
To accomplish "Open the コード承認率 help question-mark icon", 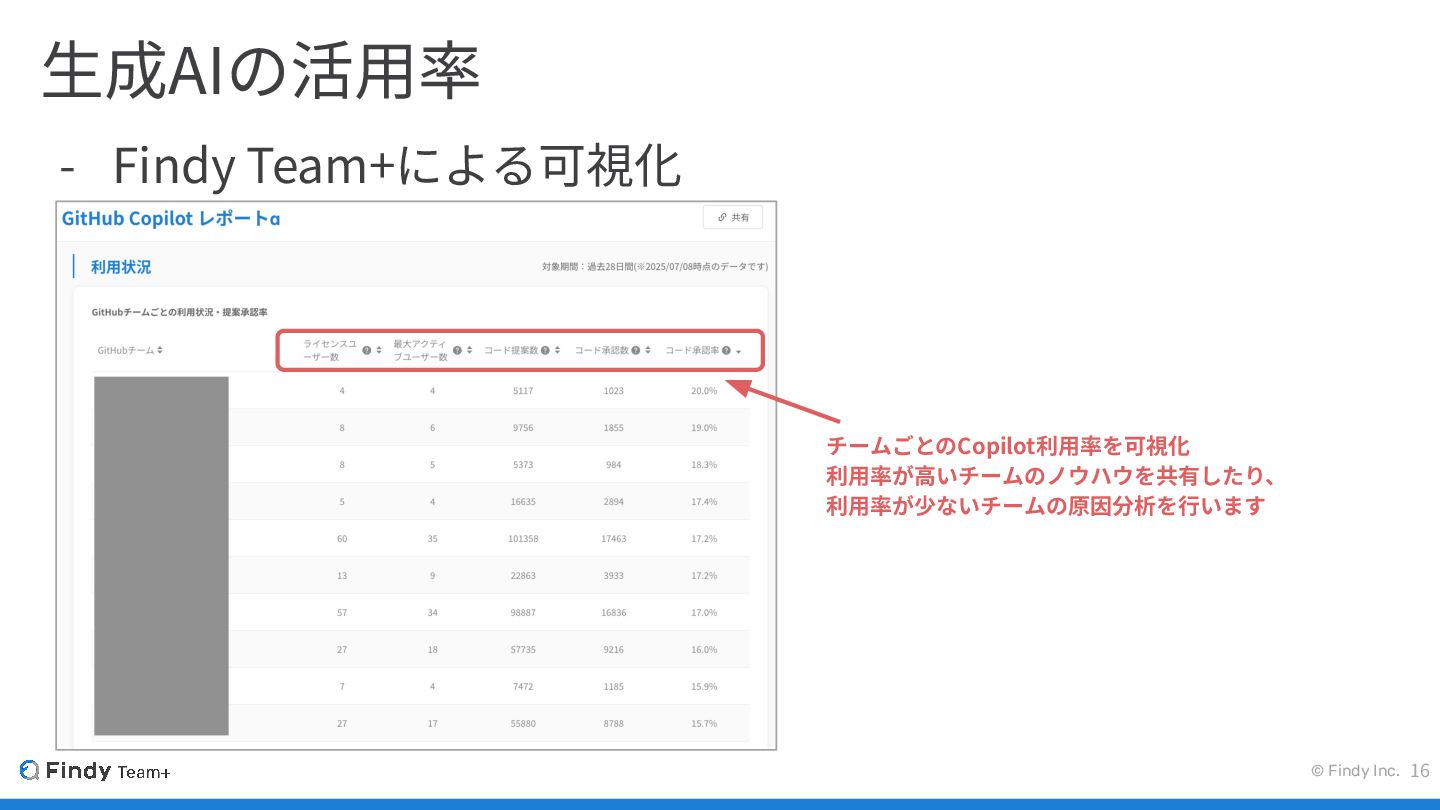I will 726,350.
